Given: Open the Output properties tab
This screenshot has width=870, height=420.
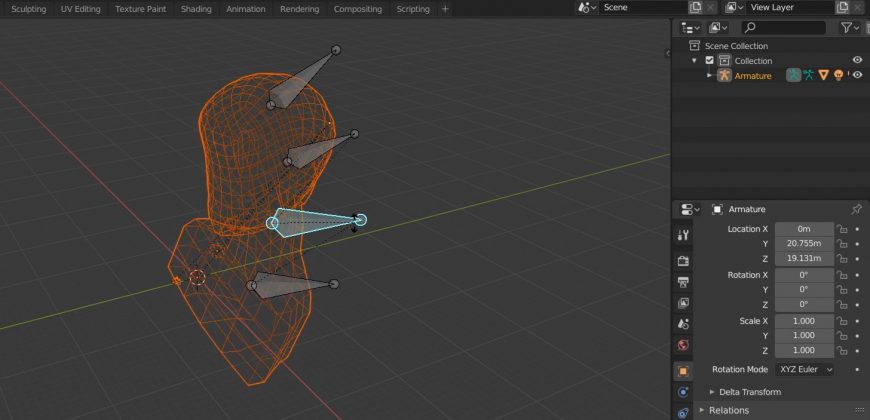Looking at the screenshot, I should 683,282.
